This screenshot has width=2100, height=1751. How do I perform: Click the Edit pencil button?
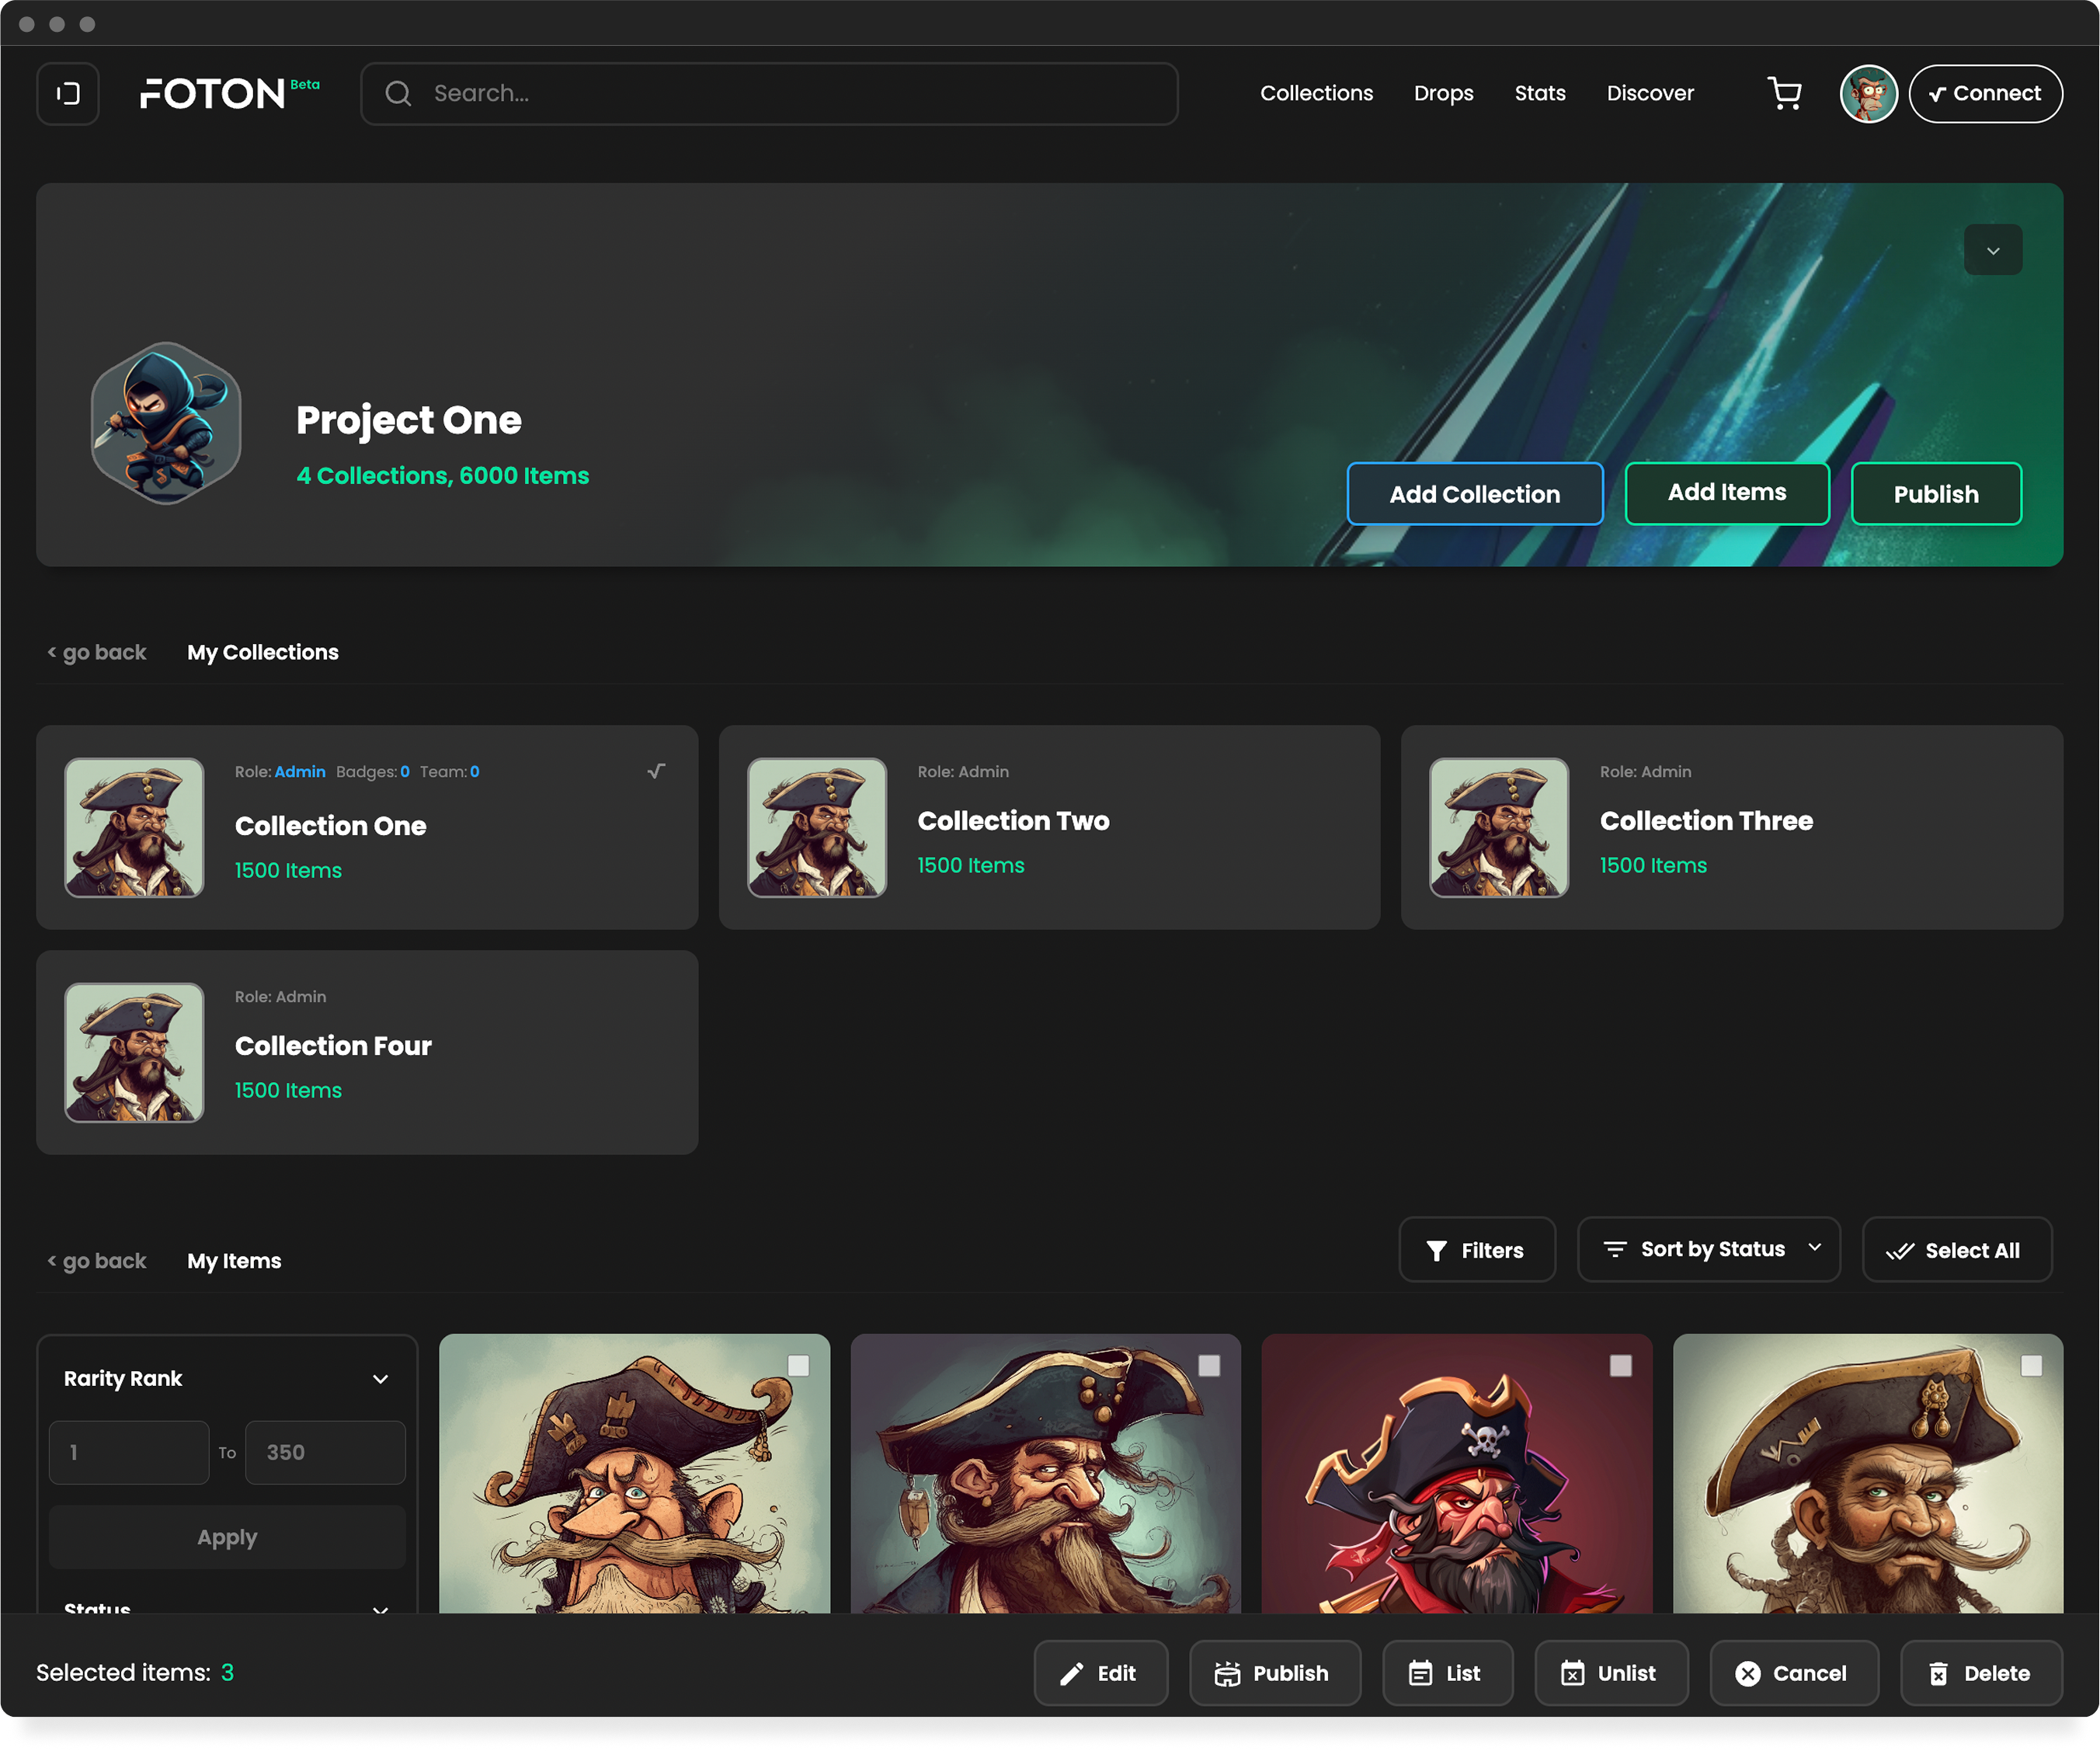[1100, 1673]
